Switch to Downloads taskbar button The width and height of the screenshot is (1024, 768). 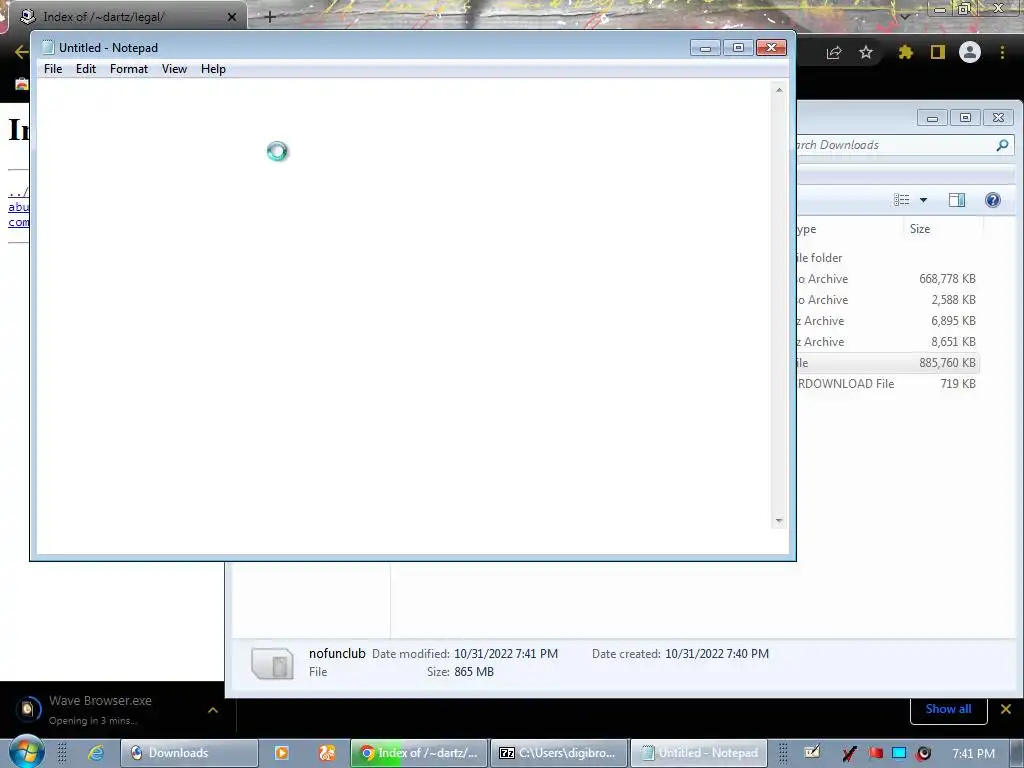point(189,753)
